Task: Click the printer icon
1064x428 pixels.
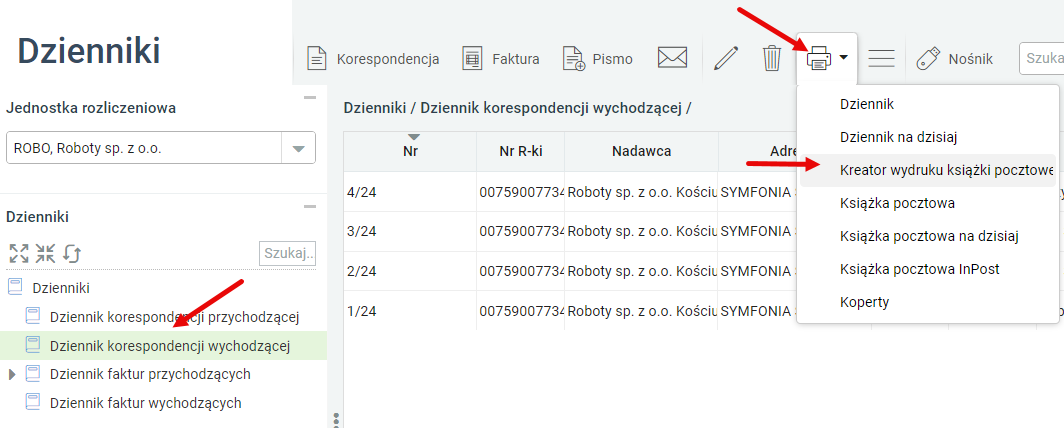Action: point(818,58)
